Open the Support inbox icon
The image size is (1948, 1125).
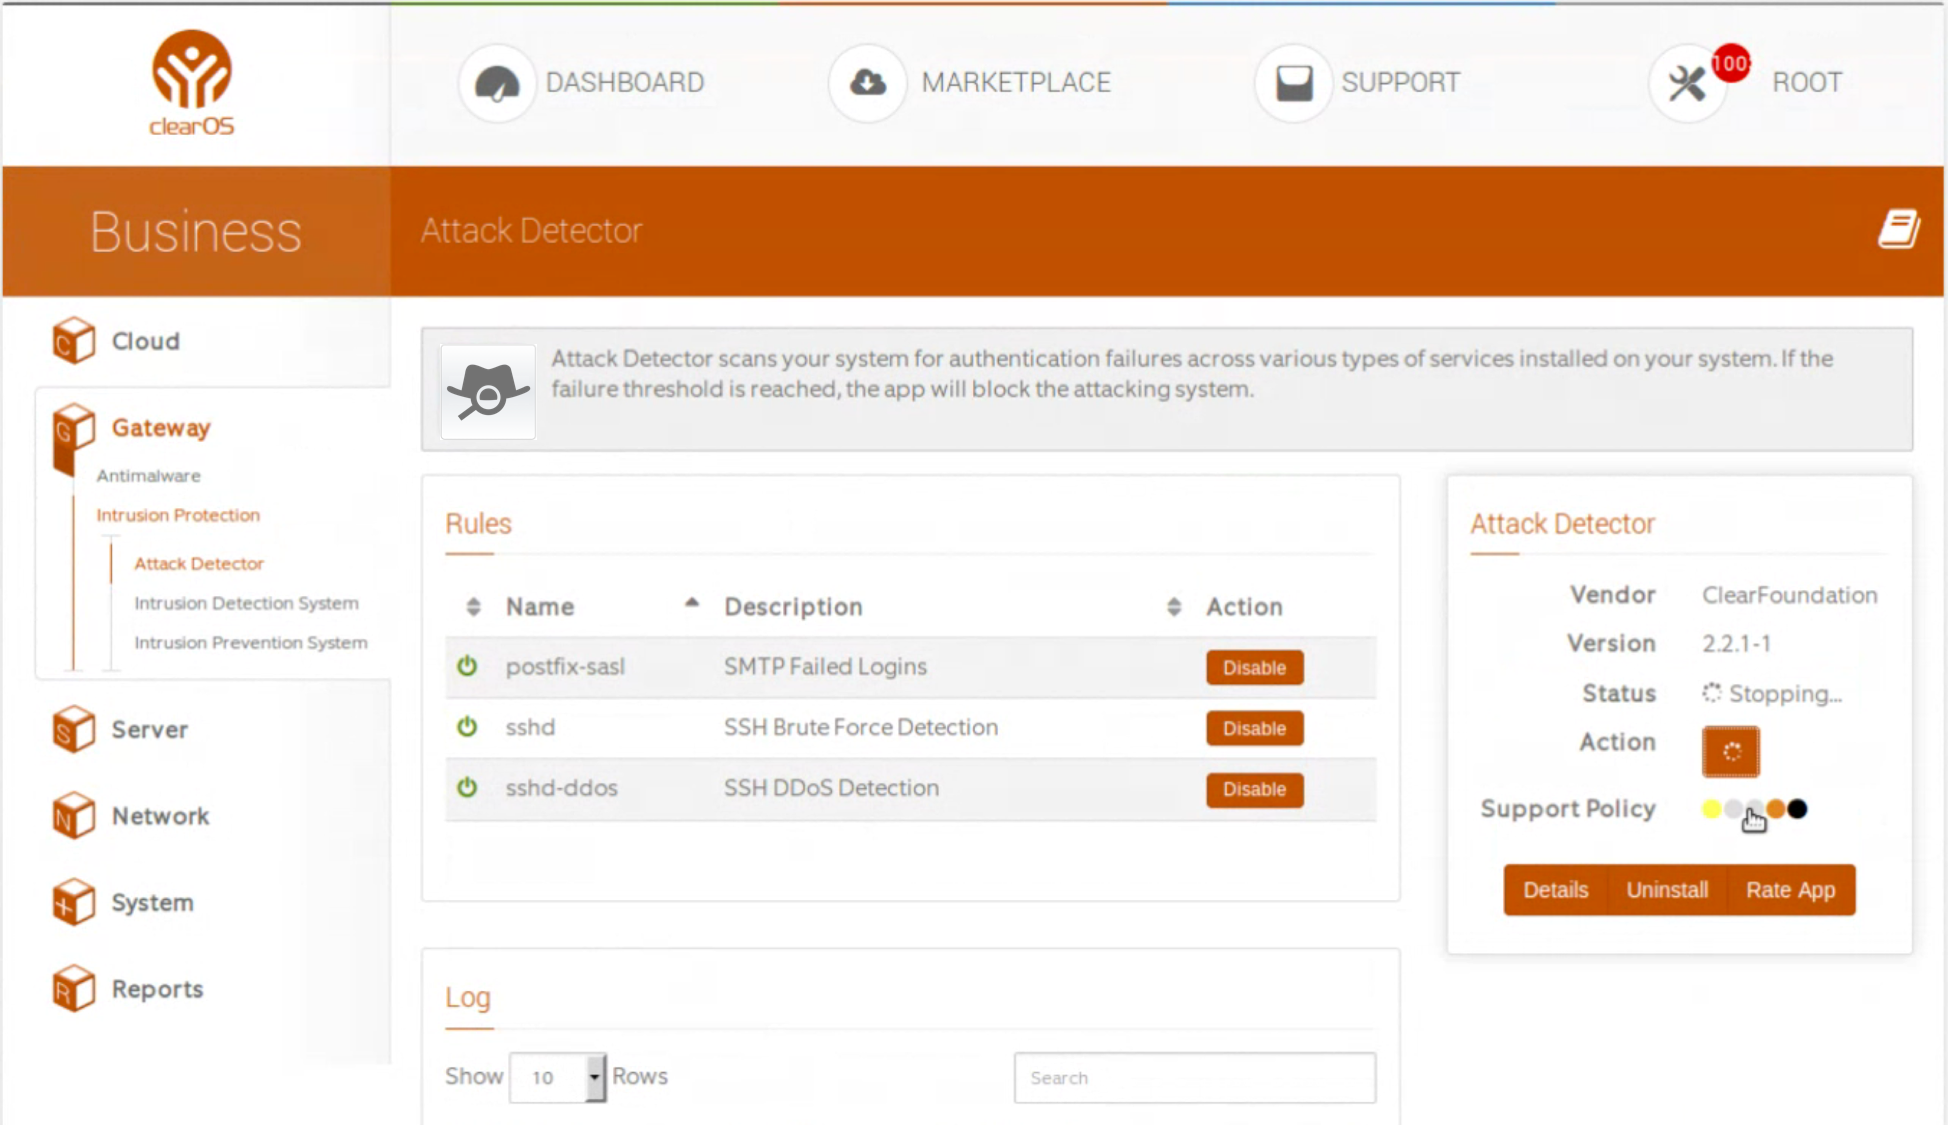point(1293,83)
